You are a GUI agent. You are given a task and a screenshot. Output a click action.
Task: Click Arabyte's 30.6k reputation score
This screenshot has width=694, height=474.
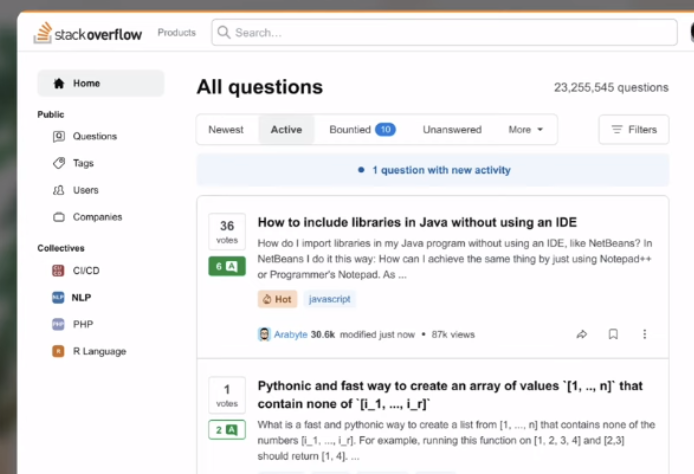click(323, 335)
